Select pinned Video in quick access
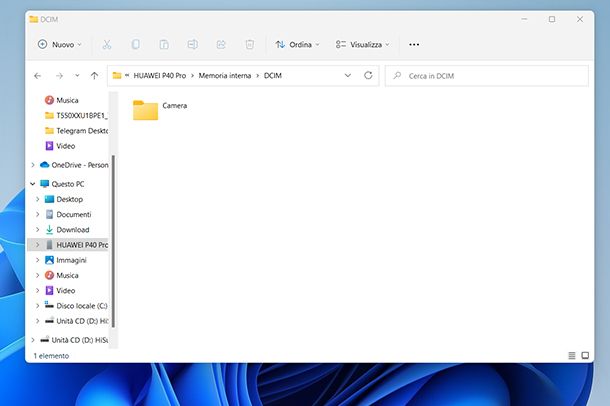 tap(60, 146)
